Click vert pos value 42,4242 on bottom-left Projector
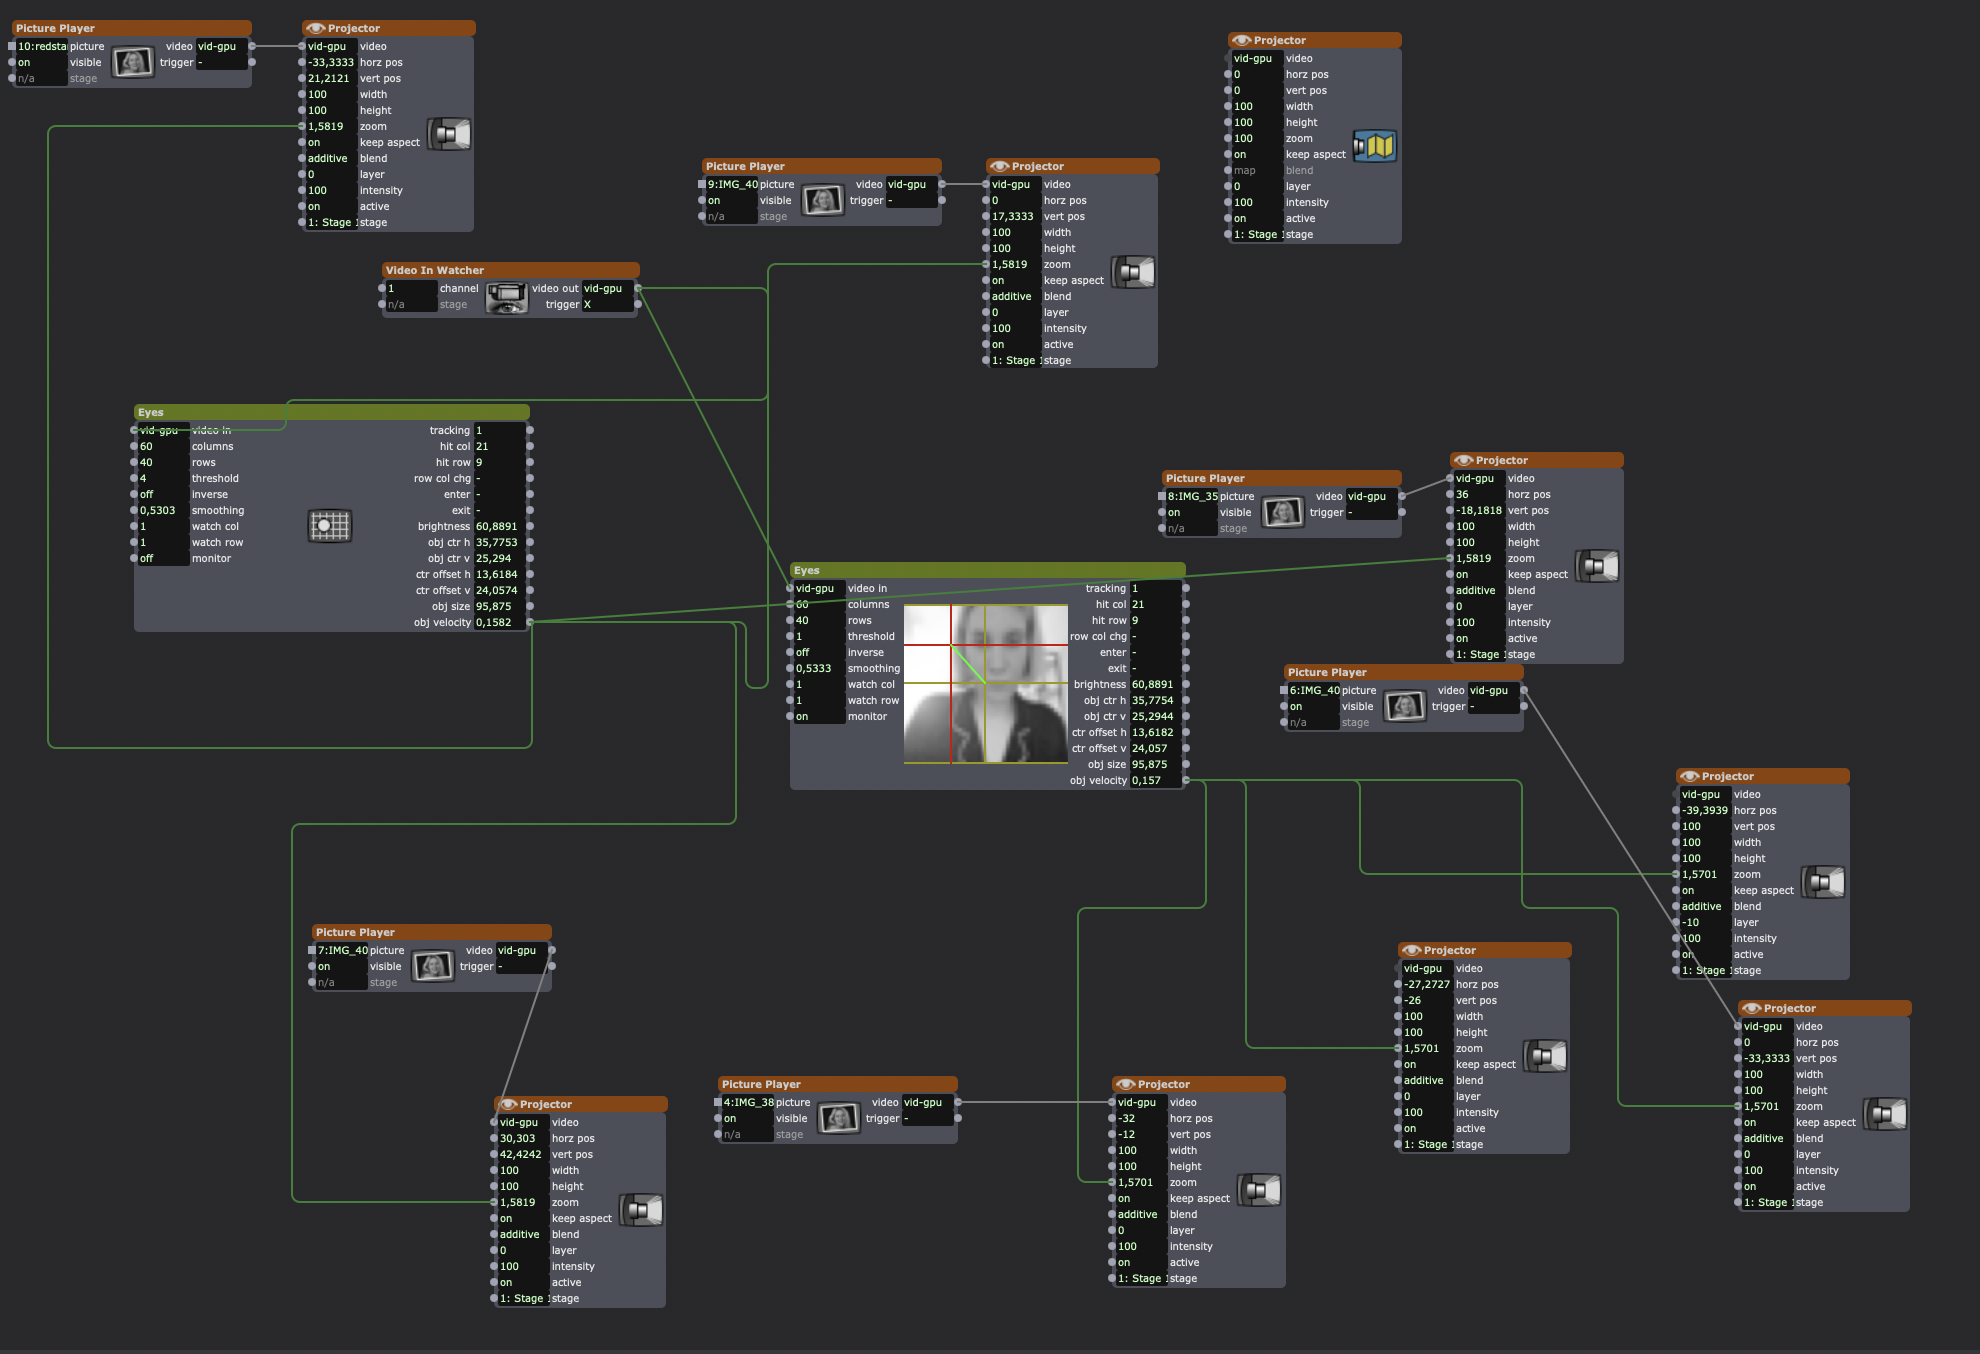This screenshot has width=1980, height=1354. tap(523, 1154)
